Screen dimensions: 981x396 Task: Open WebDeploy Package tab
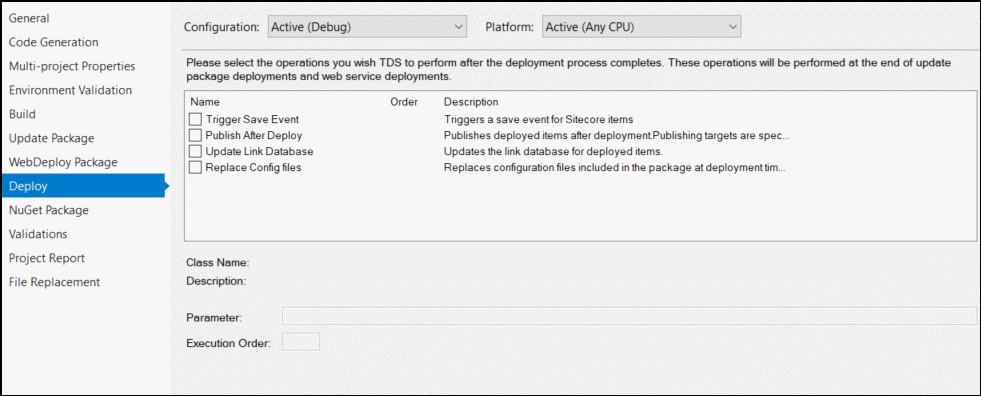point(63,162)
